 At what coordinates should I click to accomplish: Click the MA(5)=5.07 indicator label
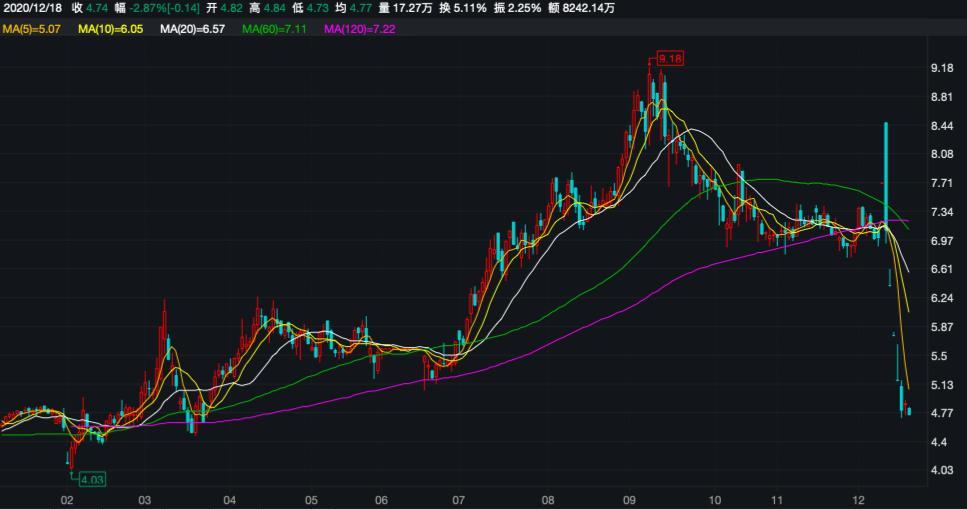pos(32,29)
